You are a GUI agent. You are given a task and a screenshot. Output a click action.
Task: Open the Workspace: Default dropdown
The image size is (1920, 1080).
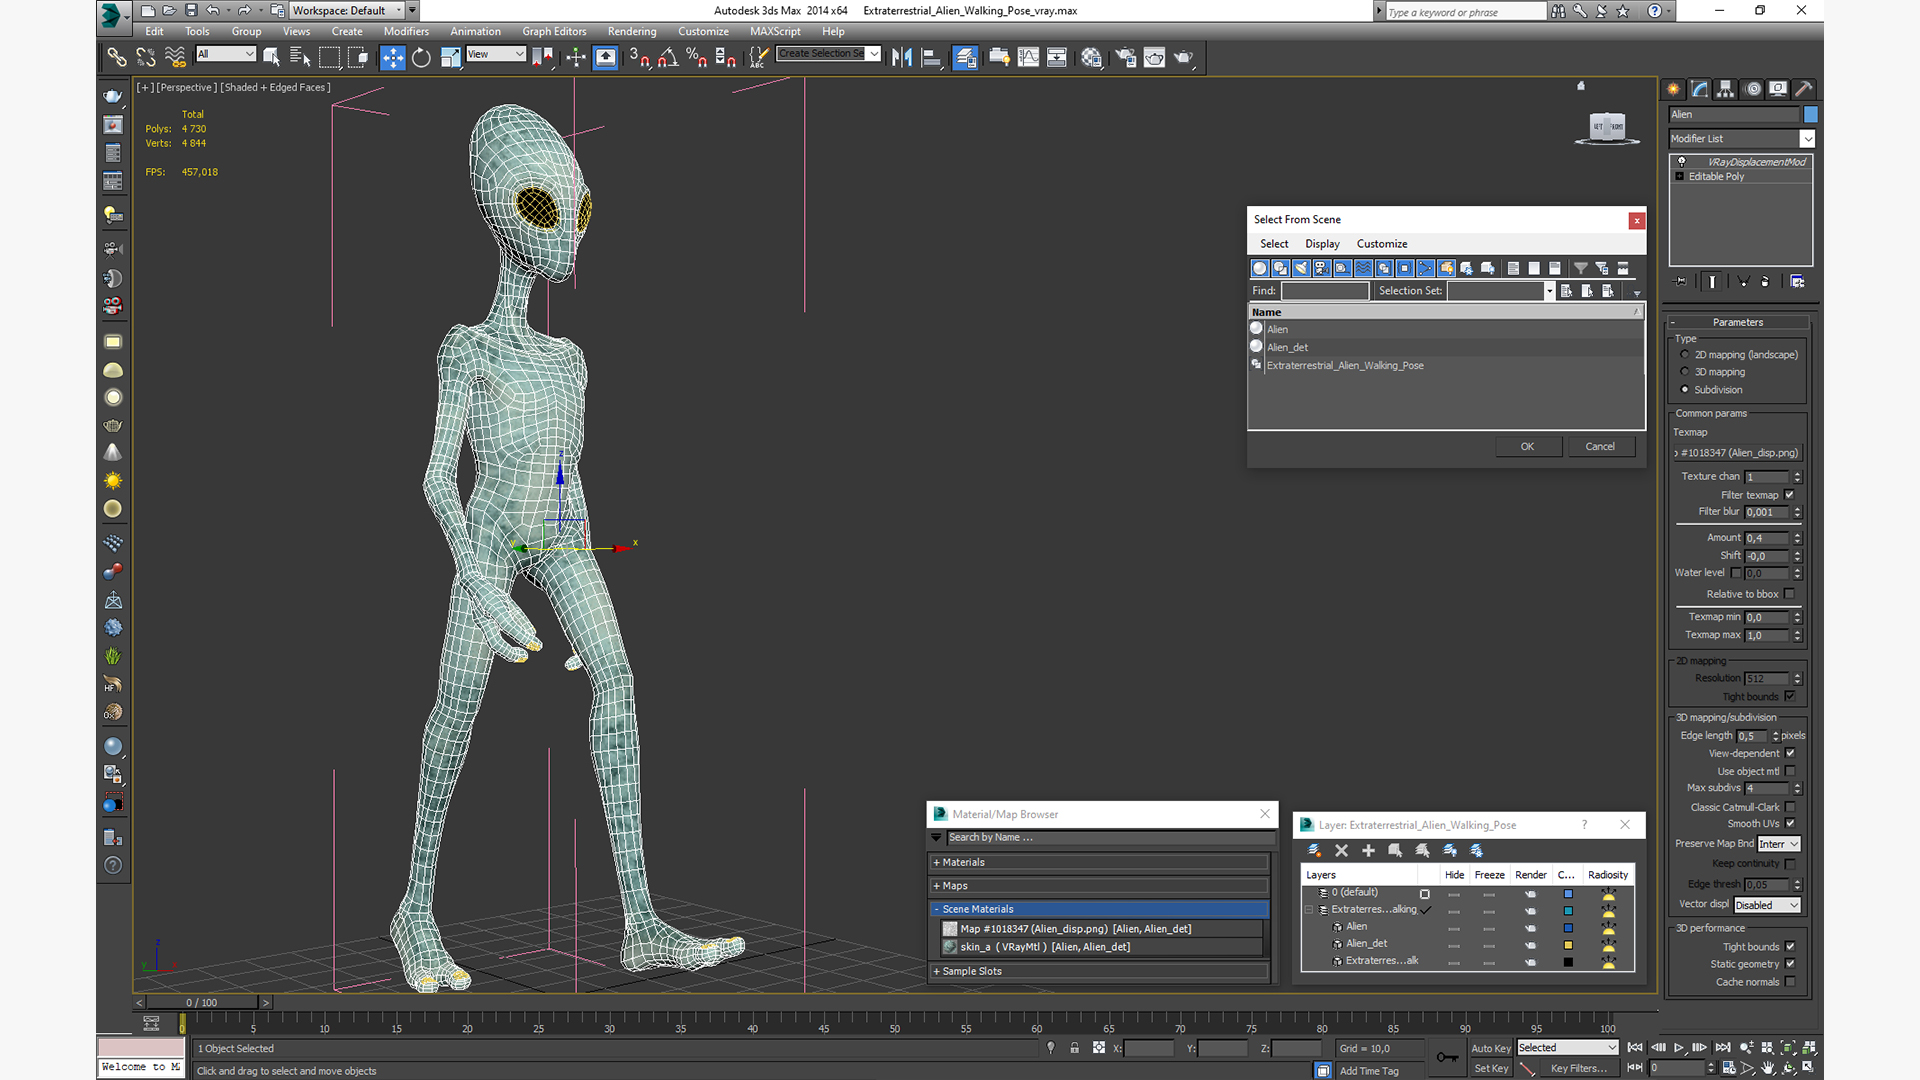347,11
